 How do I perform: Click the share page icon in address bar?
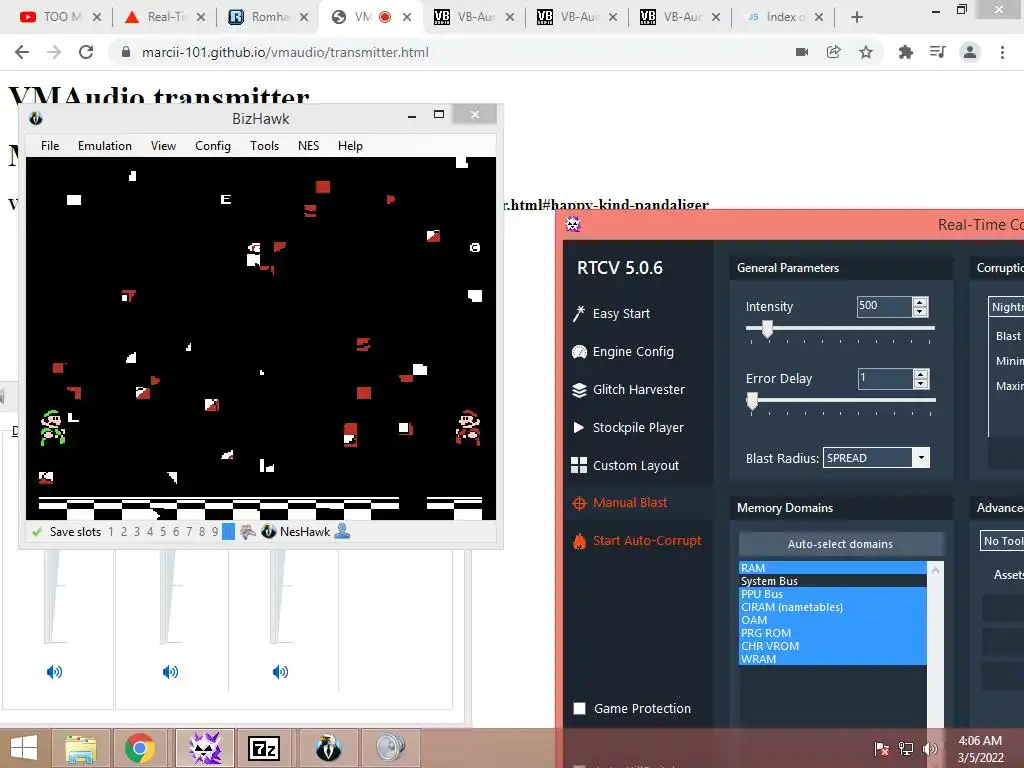point(834,52)
